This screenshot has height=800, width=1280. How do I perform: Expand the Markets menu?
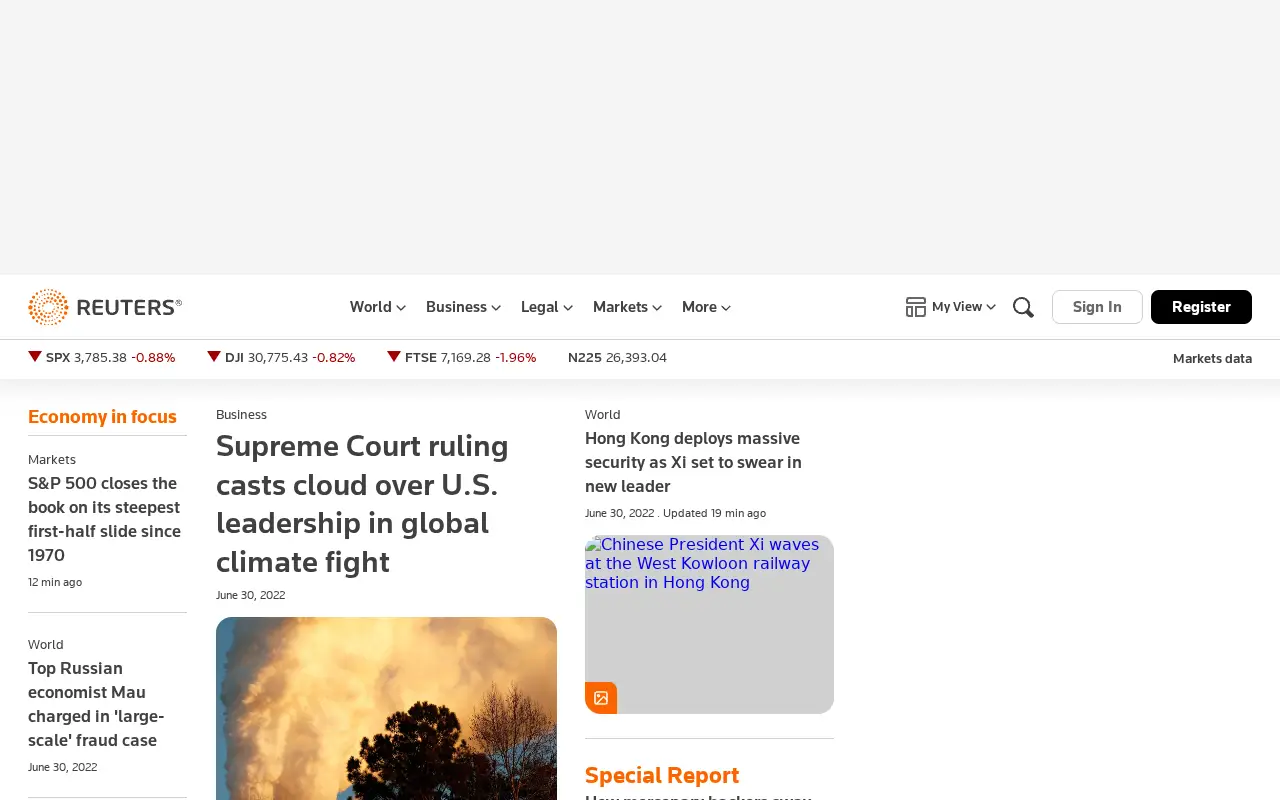[627, 307]
